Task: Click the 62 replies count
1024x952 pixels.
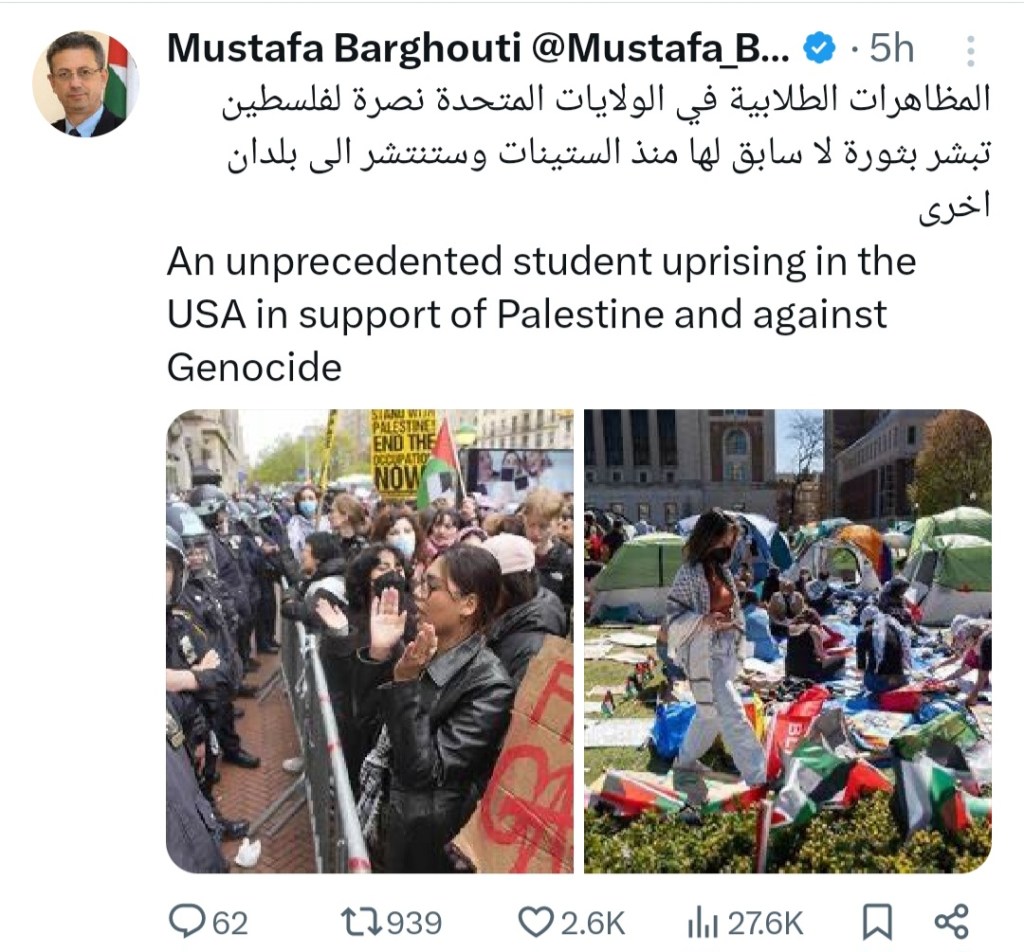Action: pyautogui.click(x=231, y=924)
